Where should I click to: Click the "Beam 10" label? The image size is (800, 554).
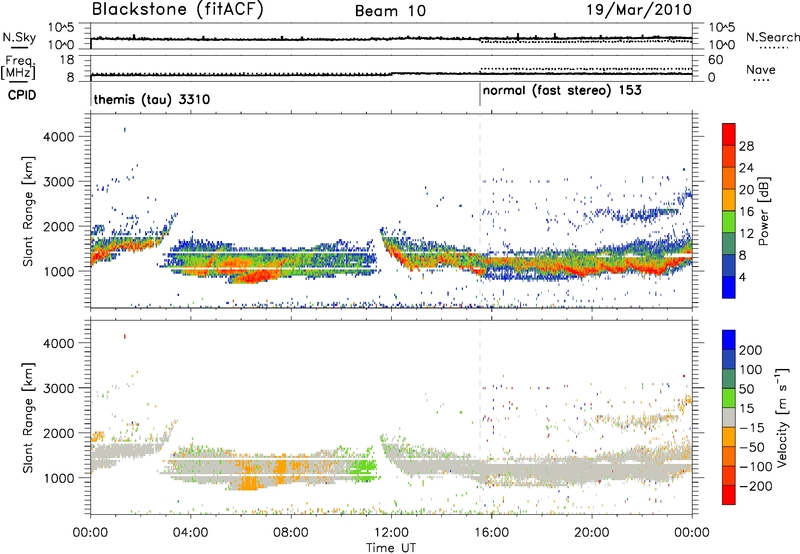click(x=390, y=11)
